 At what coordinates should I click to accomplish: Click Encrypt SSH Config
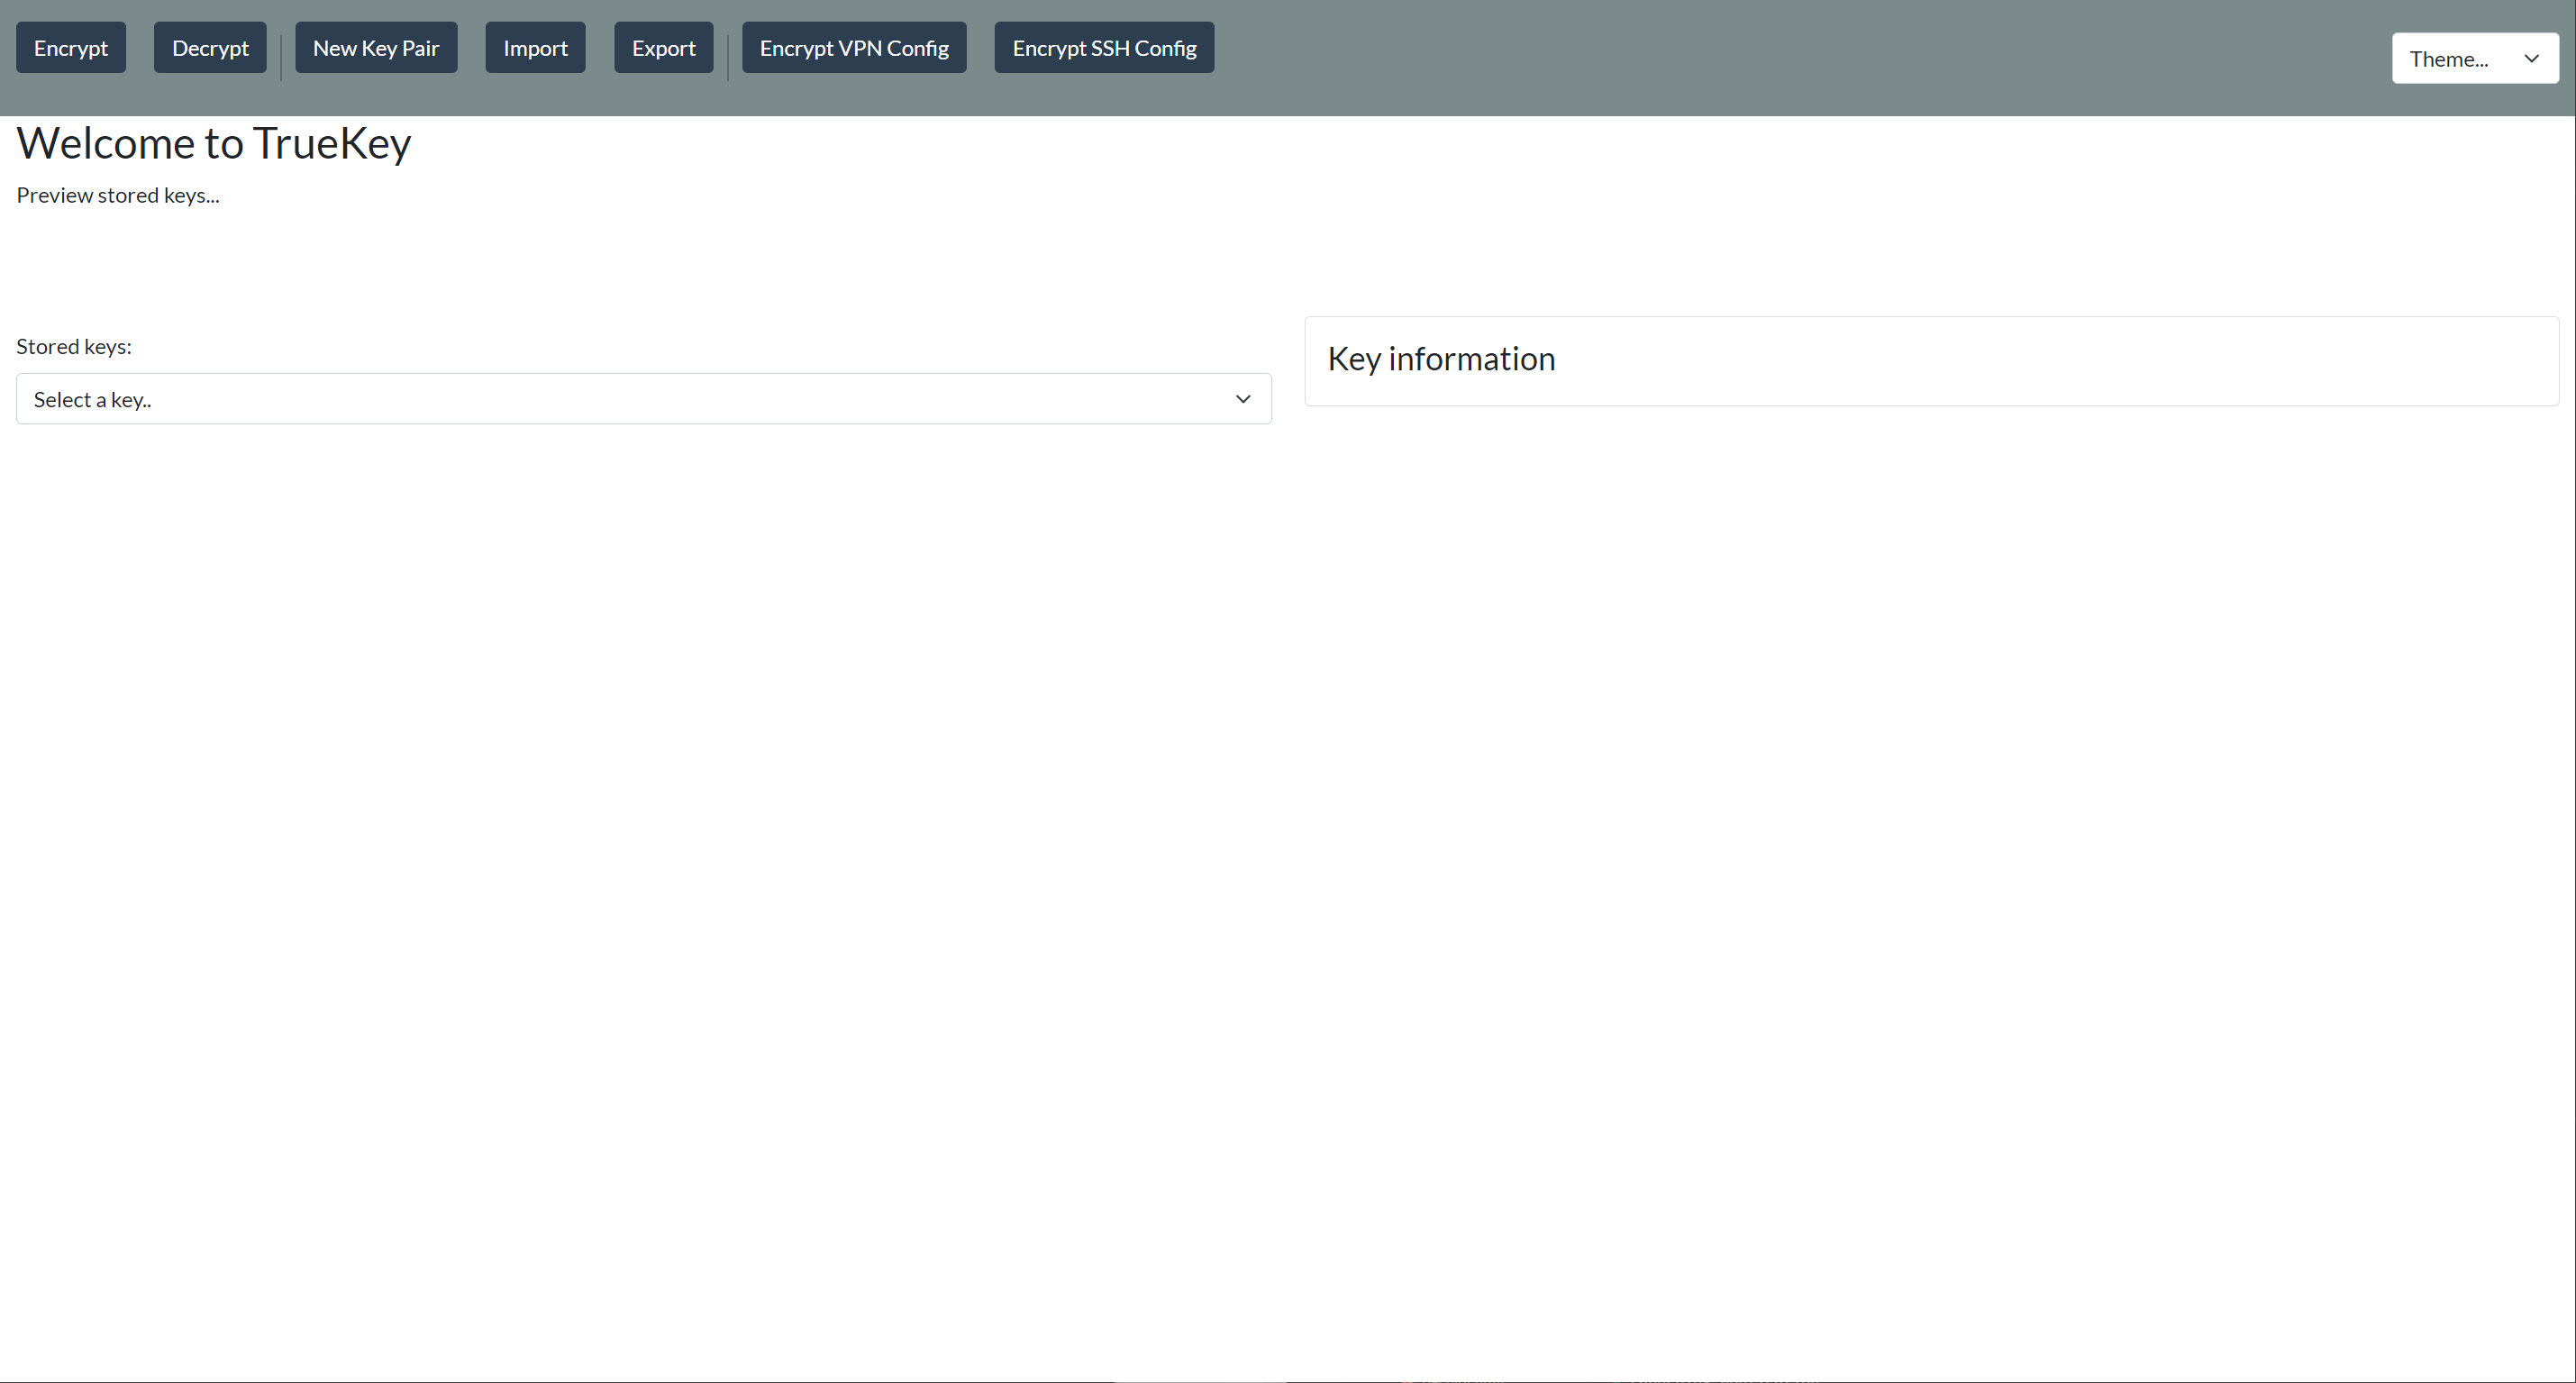click(x=1104, y=47)
